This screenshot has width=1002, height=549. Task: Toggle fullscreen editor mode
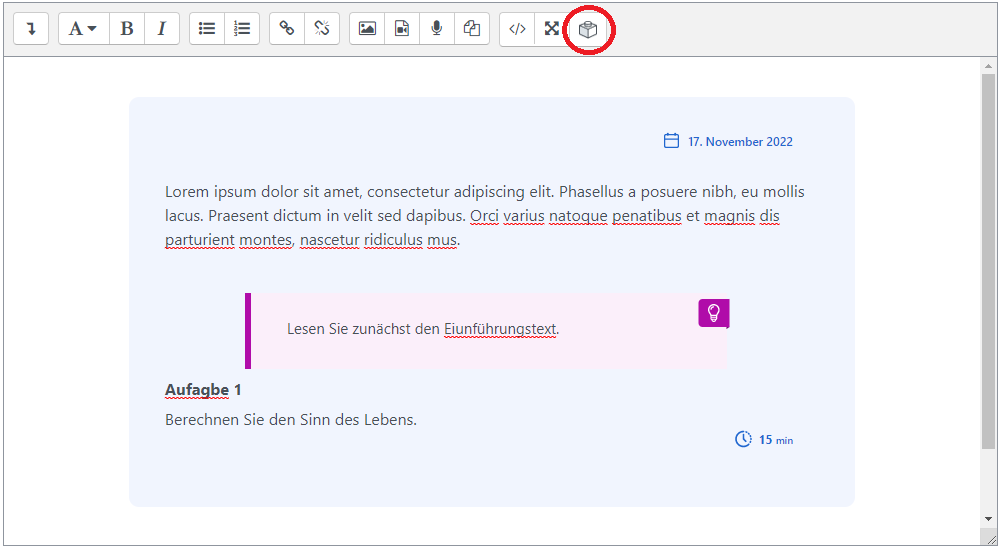click(551, 29)
